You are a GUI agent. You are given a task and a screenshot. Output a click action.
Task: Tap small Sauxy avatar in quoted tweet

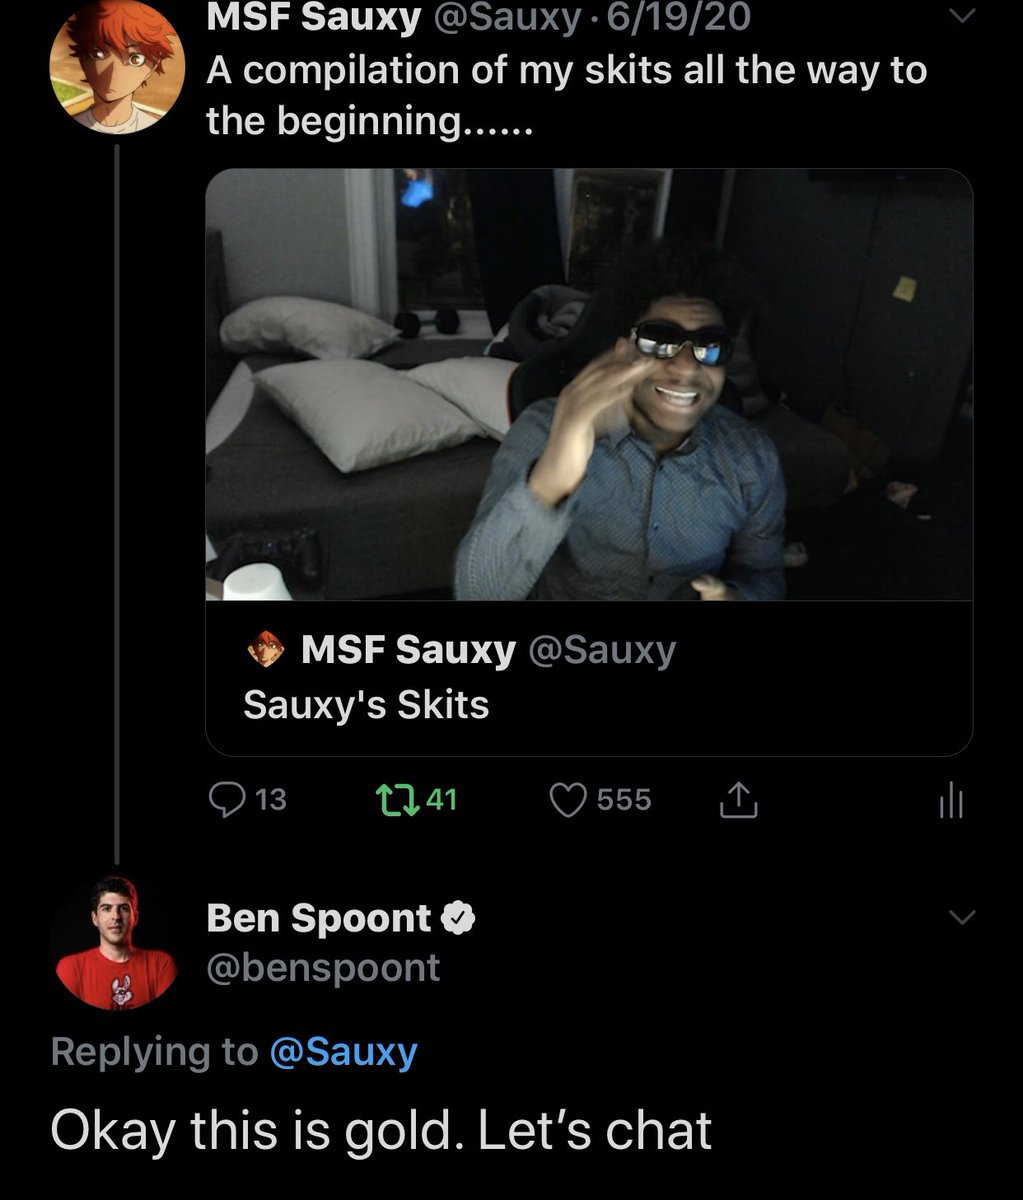[266, 650]
